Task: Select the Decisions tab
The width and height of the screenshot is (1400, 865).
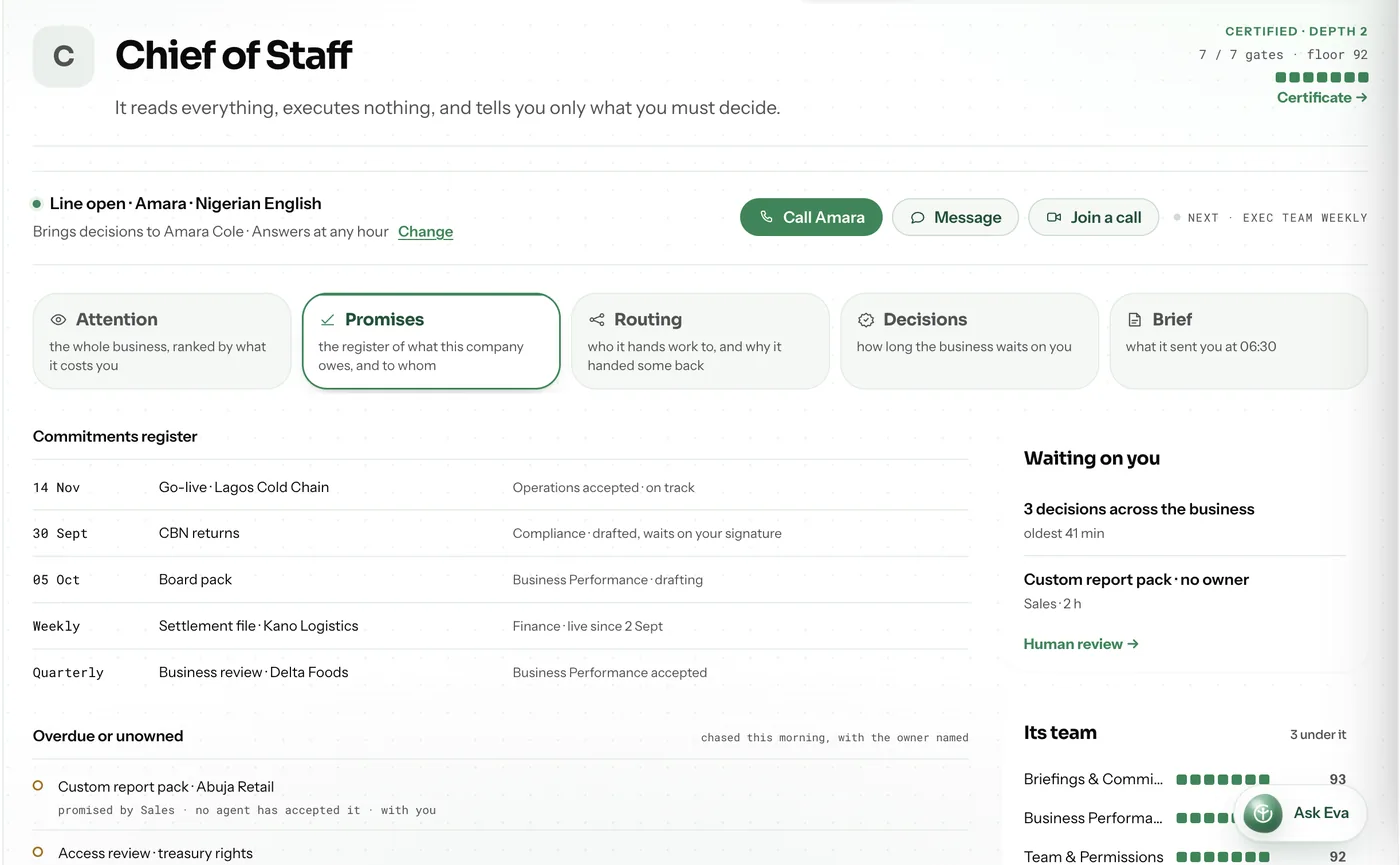Action: pos(969,341)
